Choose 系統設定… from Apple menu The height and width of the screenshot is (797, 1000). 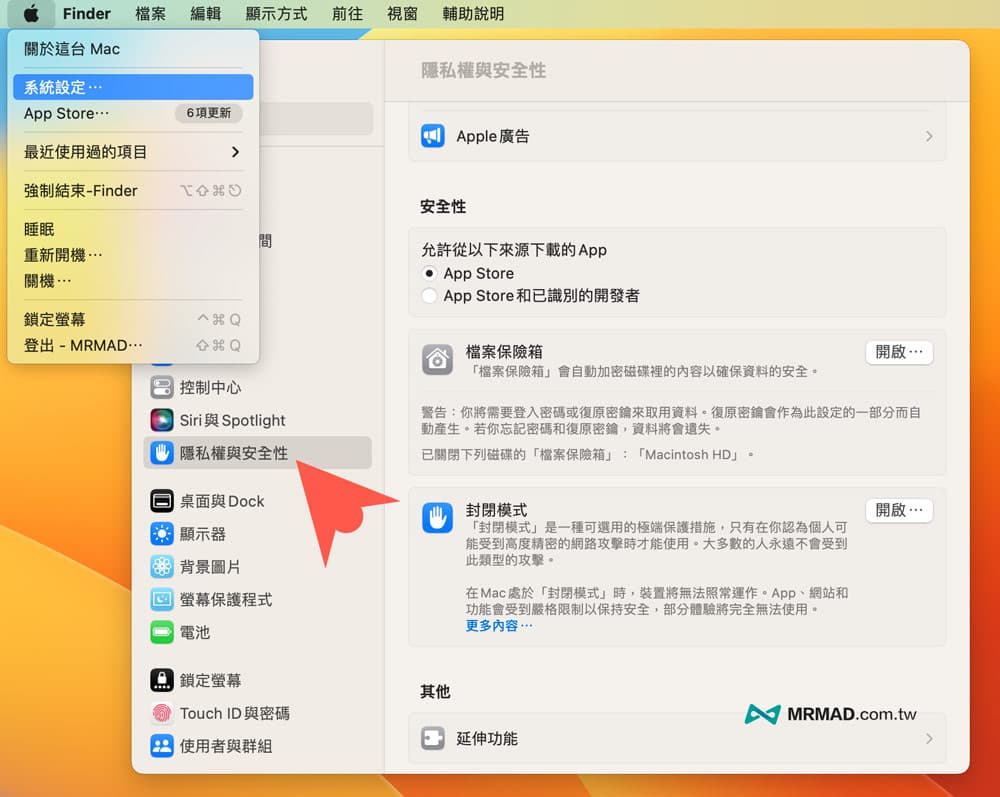(x=133, y=87)
